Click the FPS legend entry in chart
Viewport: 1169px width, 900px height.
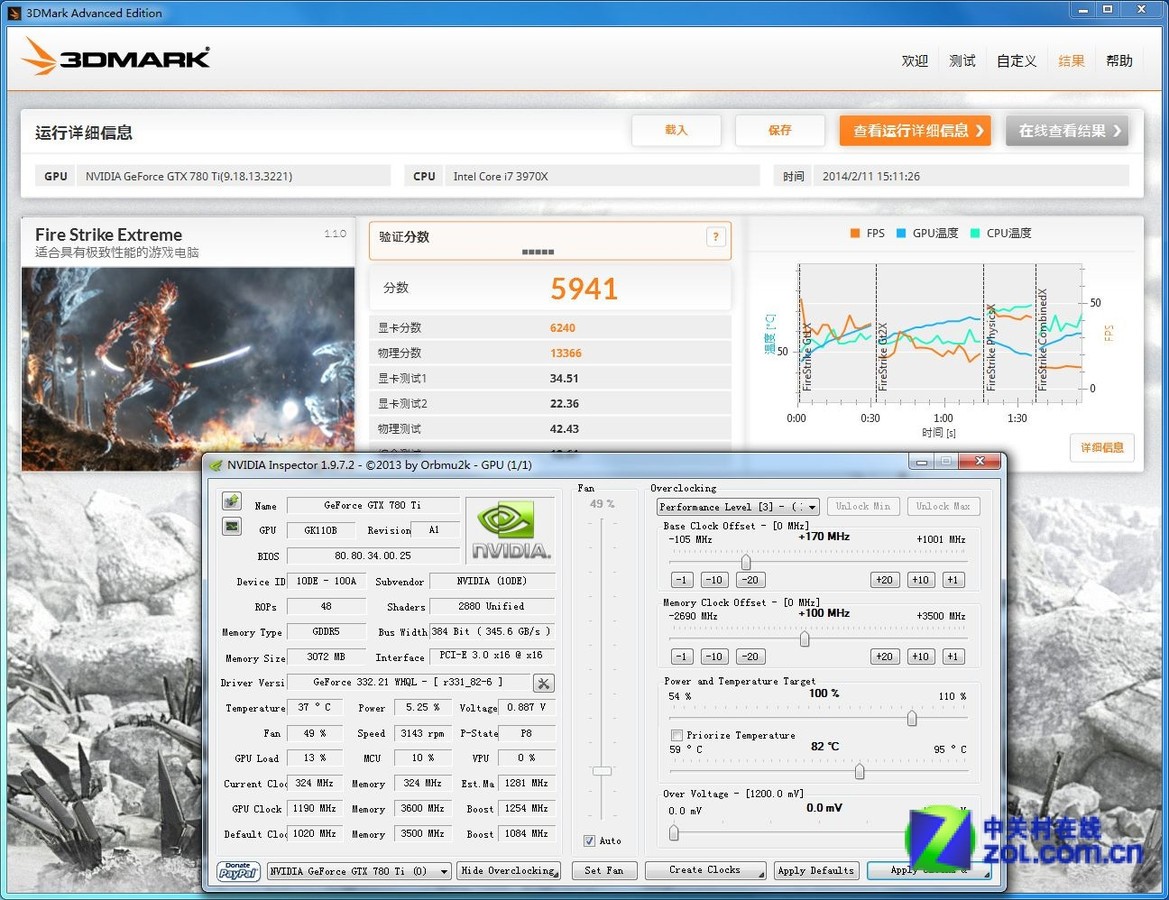coord(867,233)
